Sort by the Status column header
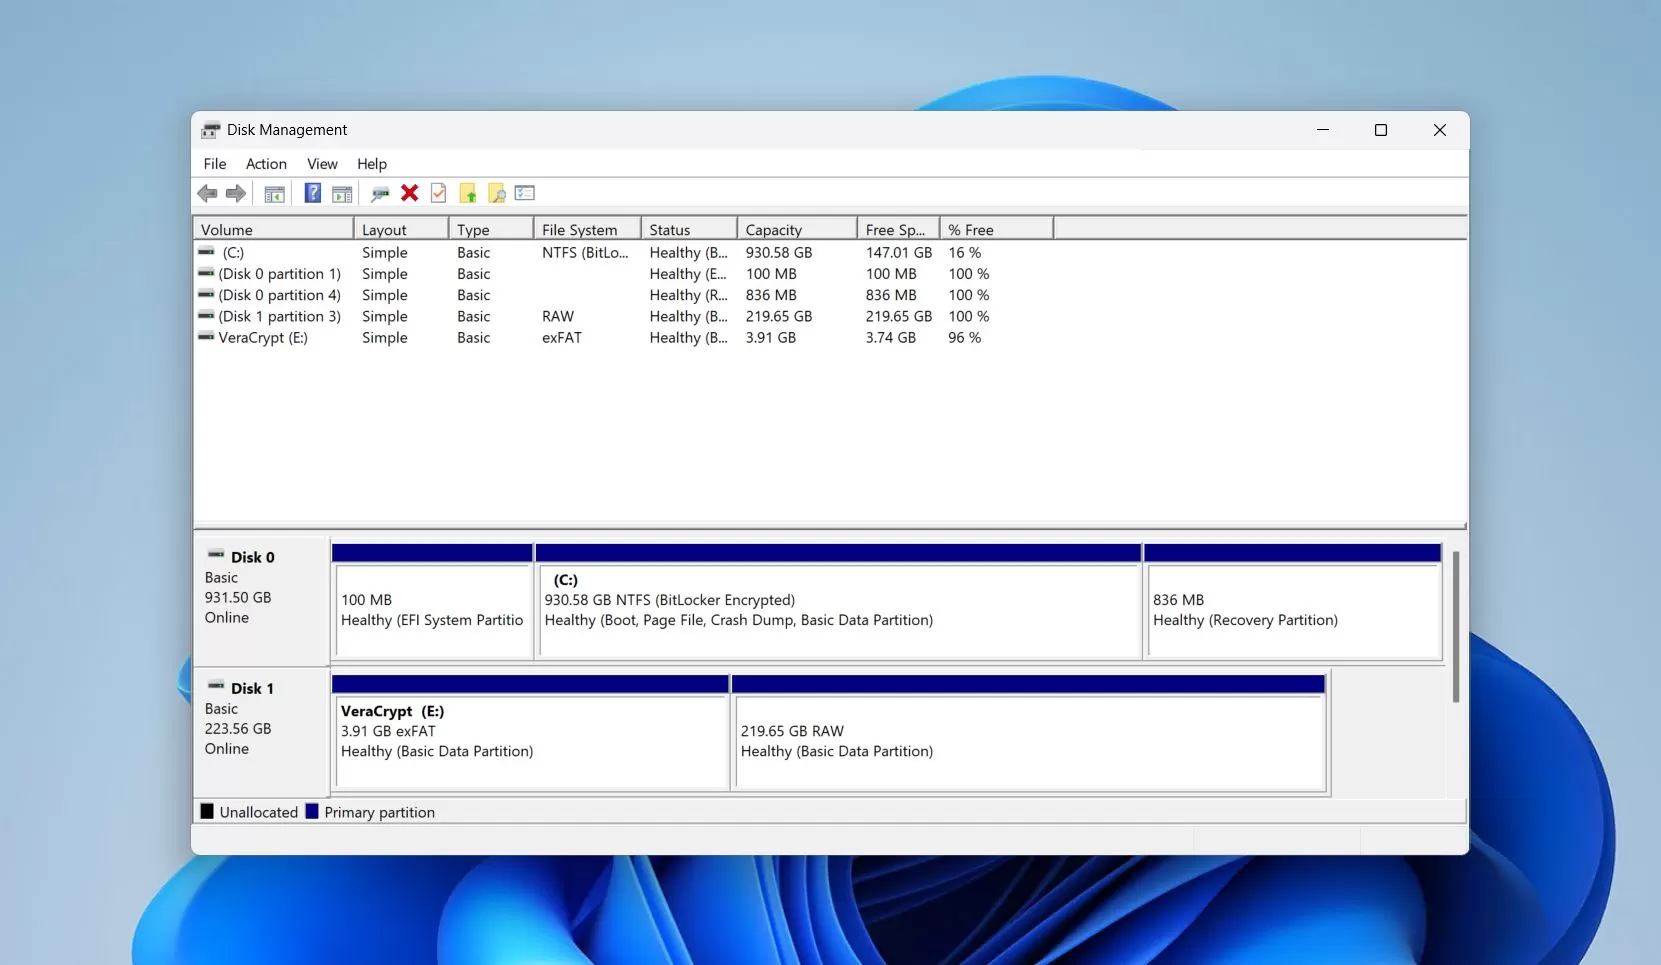This screenshot has height=965, width=1661. point(689,229)
